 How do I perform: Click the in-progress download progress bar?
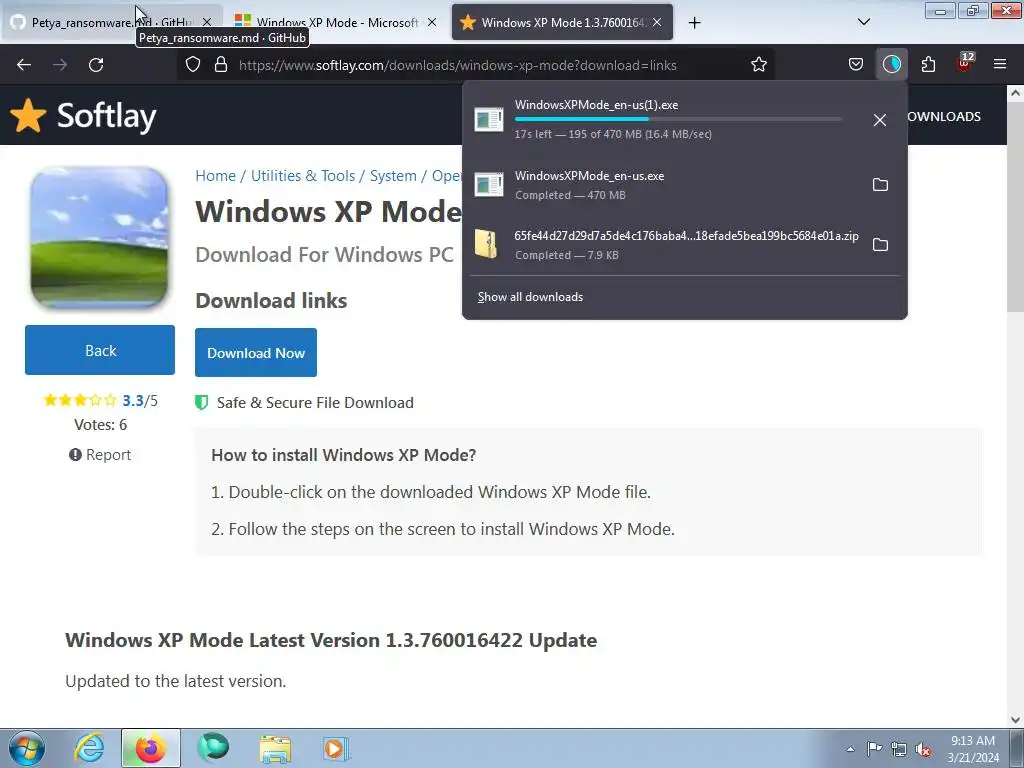[x=678, y=120]
